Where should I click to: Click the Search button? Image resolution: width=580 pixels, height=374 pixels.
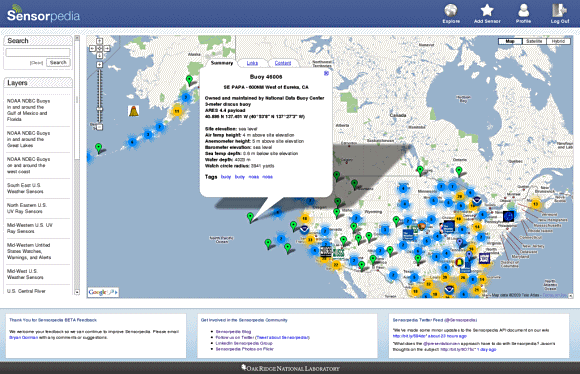[58, 63]
